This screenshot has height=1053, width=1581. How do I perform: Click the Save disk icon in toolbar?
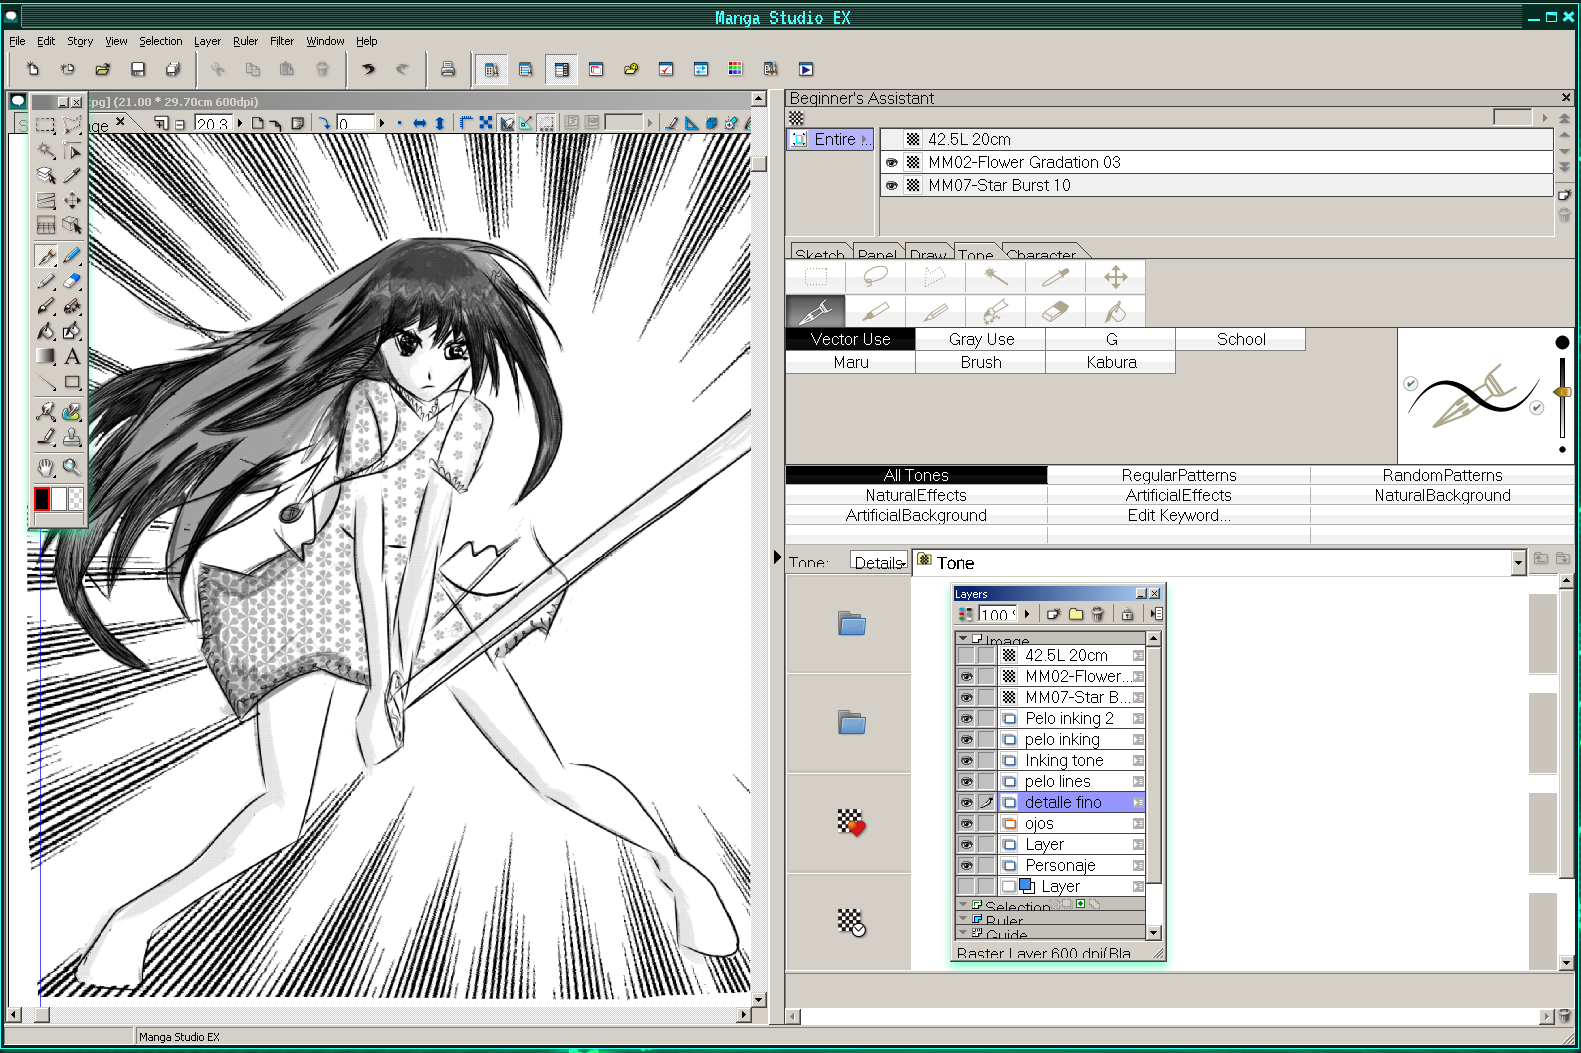click(x=138, y=69)
